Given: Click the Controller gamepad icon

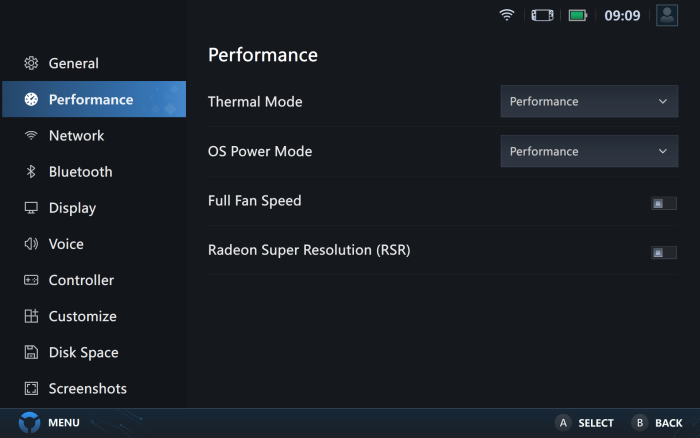Looking at the screenshot, I should pos(31,280).
